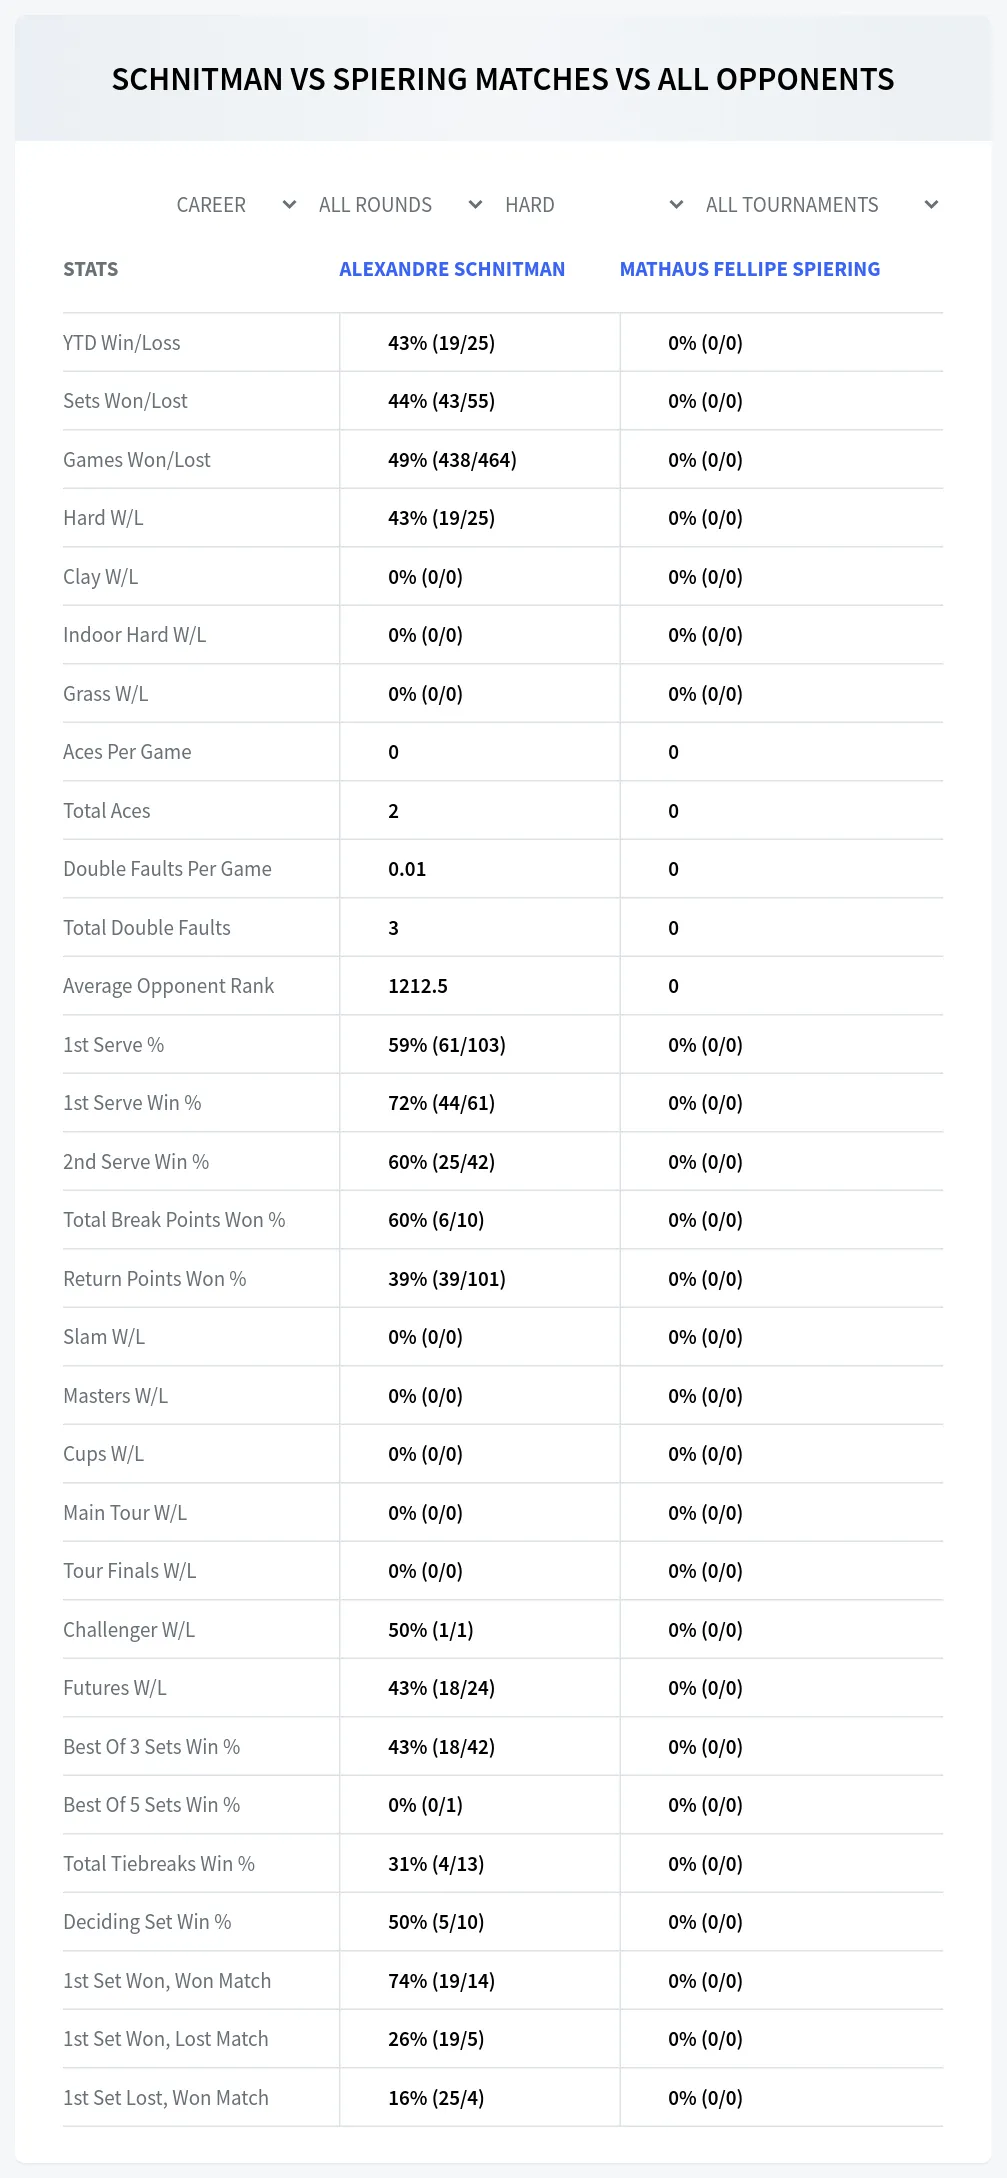Open Mathaus Fellipe Spiering player link
The width and height of the screenshot is (1007, 2178).
750,269
